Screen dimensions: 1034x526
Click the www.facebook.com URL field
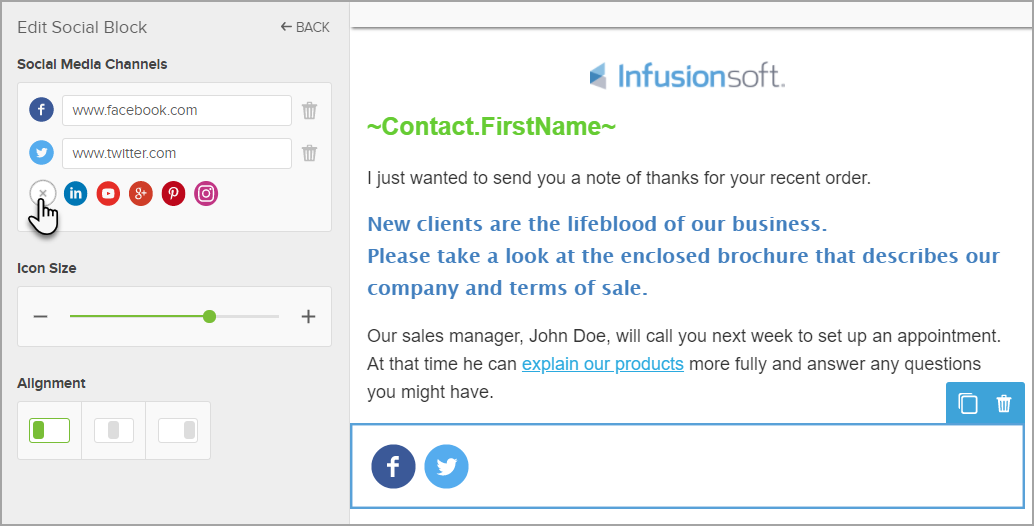pyautogui.click(x=177, y=110)
